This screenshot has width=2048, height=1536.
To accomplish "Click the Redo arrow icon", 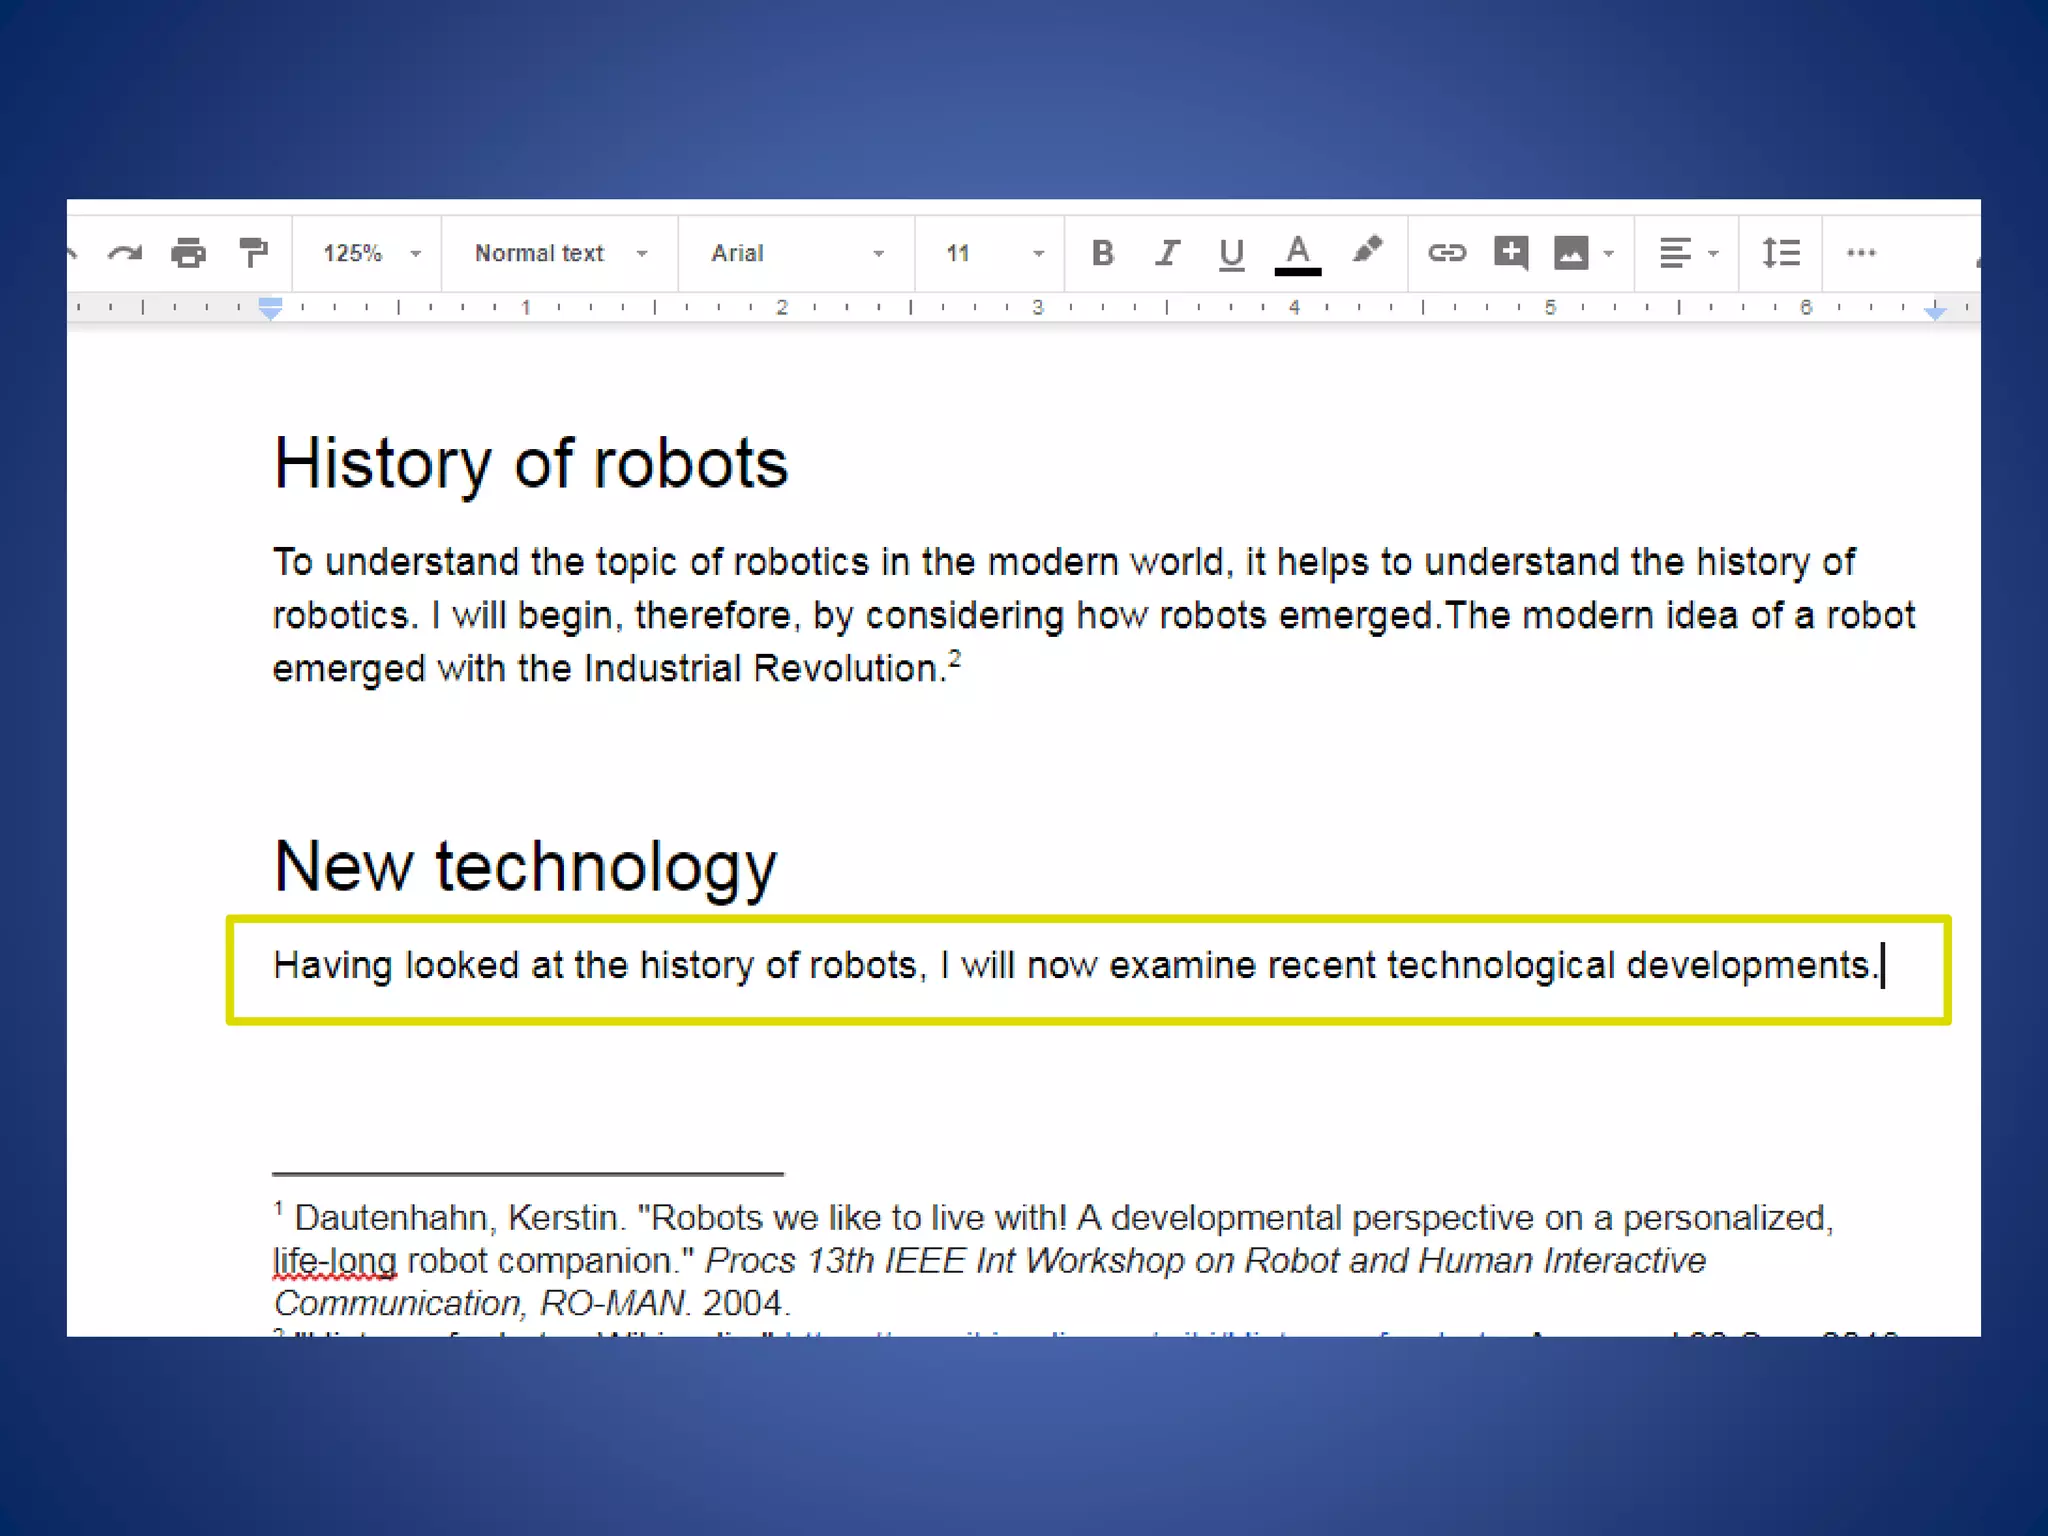I will click(125, 253).
